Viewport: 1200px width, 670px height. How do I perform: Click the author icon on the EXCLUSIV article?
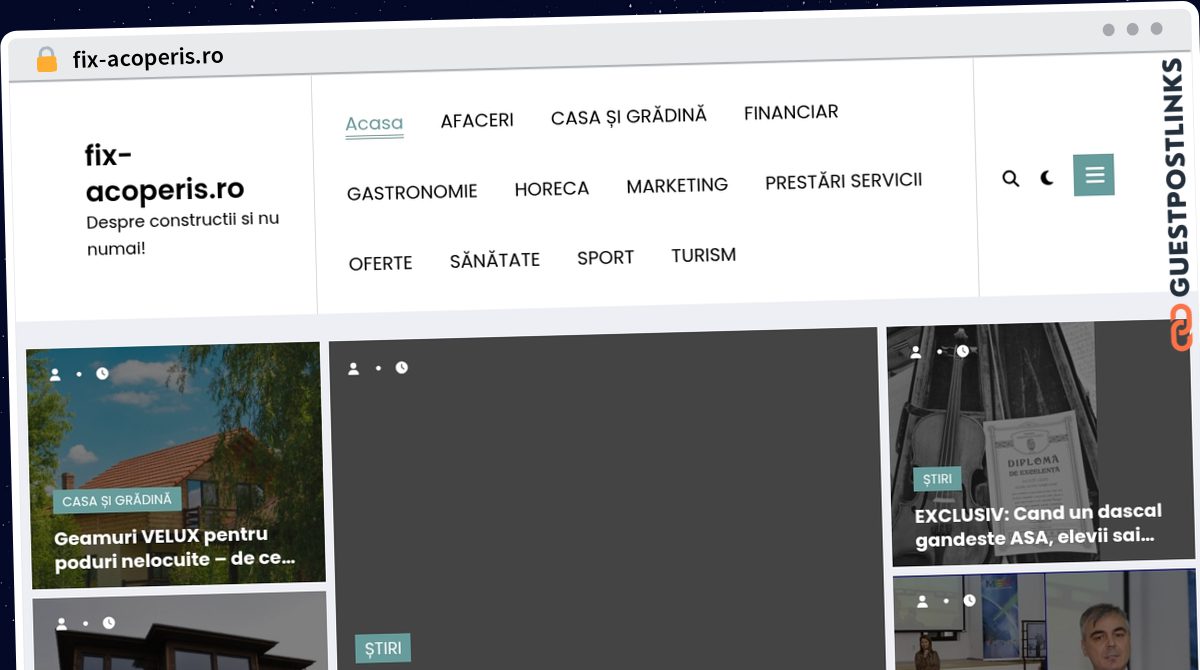point(915,352)
